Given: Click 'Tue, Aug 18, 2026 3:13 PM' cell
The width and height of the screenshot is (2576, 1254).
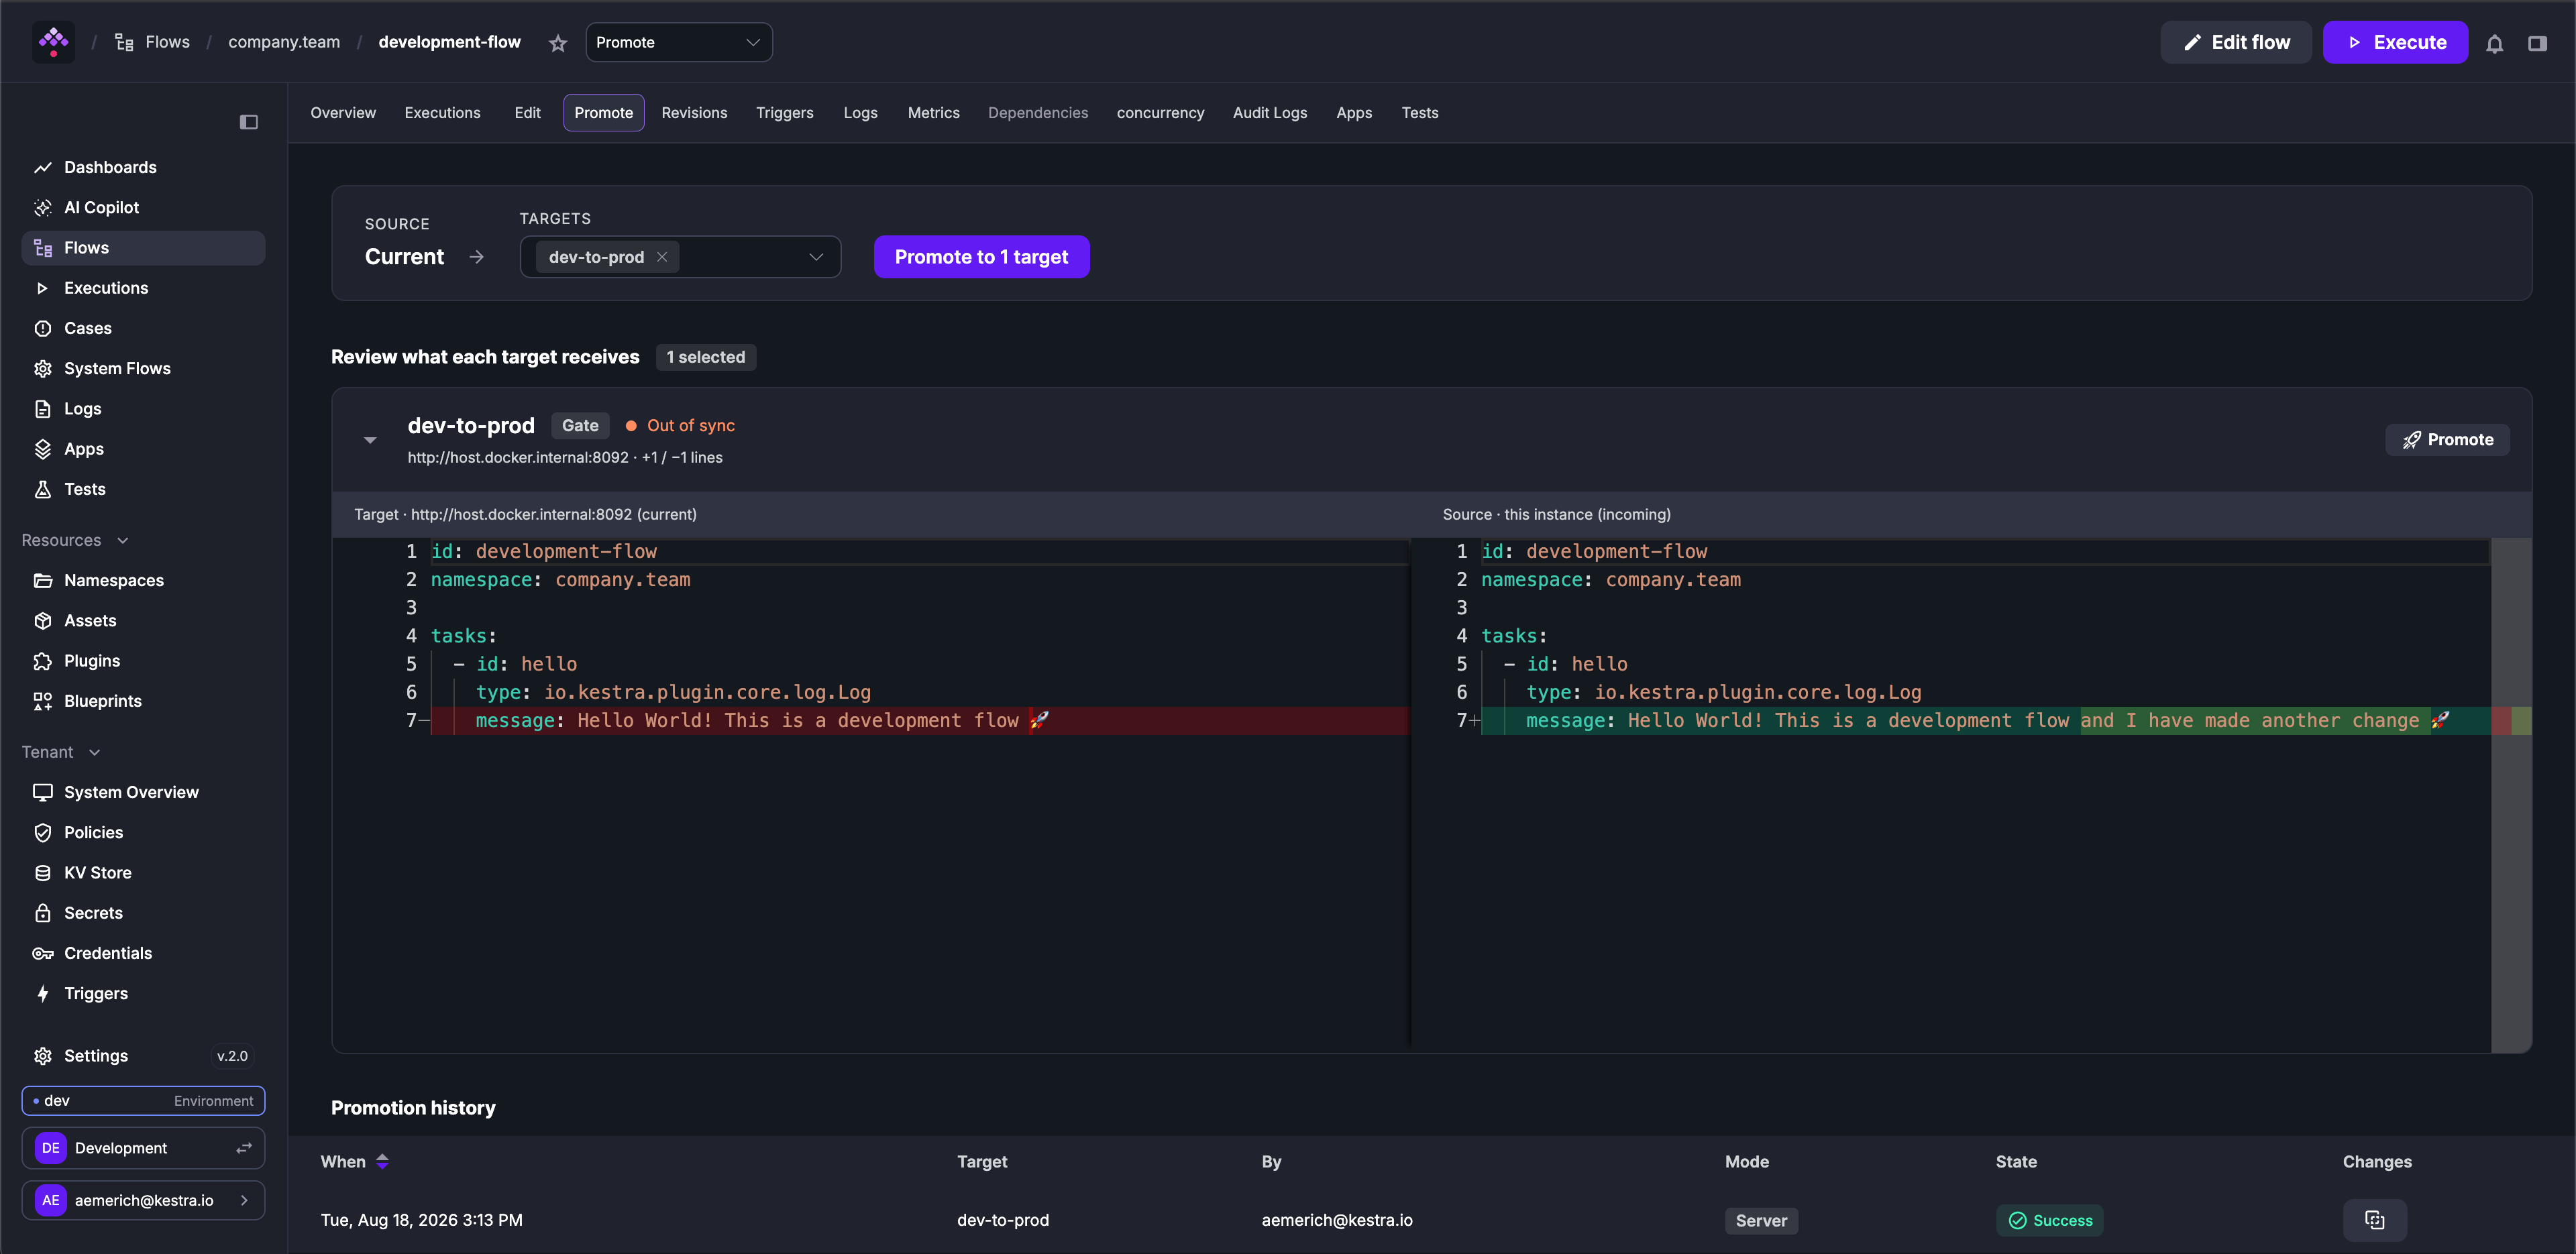Looking at the screenshot, I should pyautogui.click(x=421, y=1220).
